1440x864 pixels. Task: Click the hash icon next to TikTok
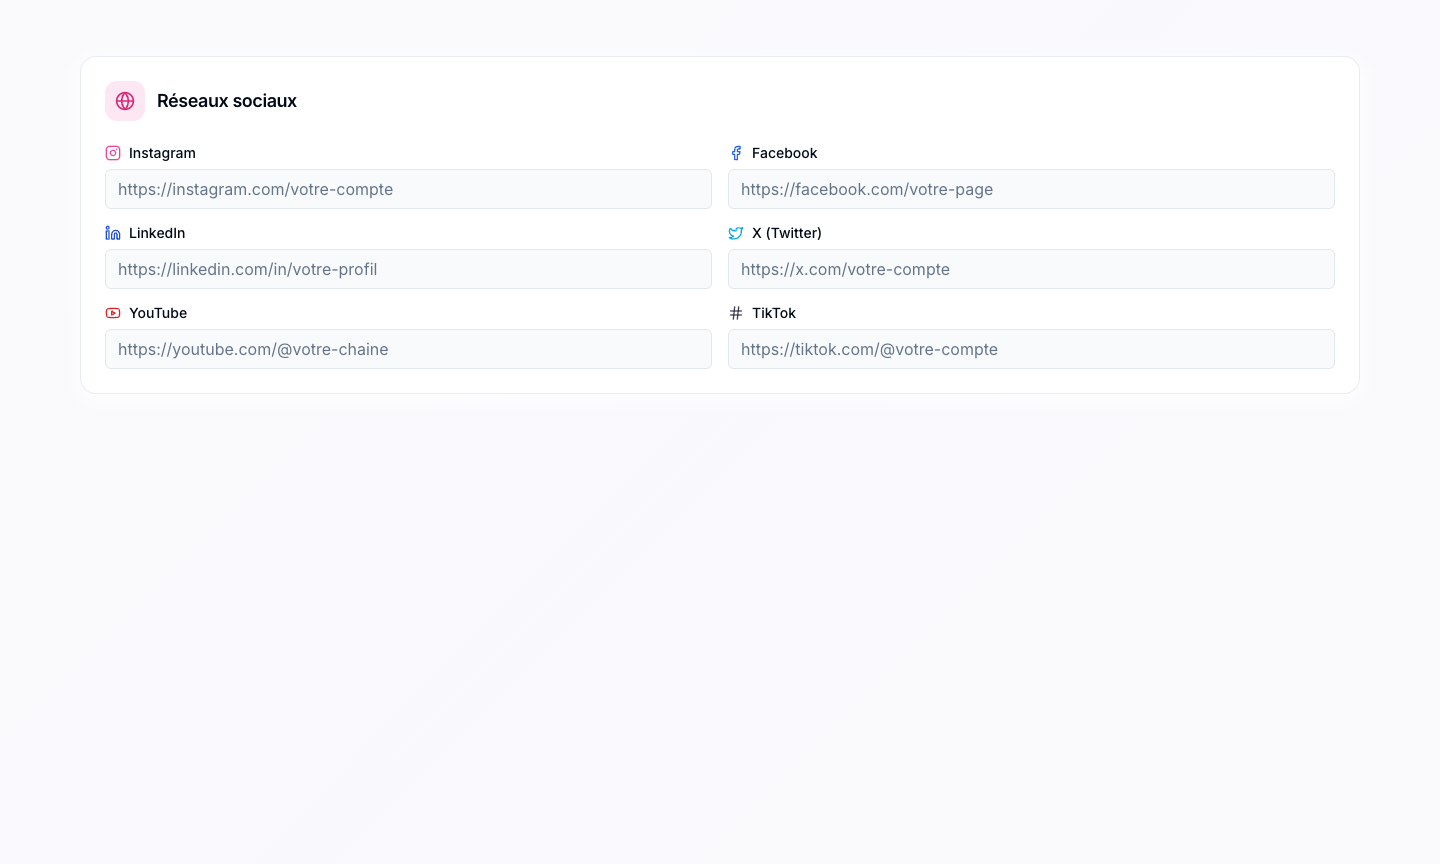736,313
